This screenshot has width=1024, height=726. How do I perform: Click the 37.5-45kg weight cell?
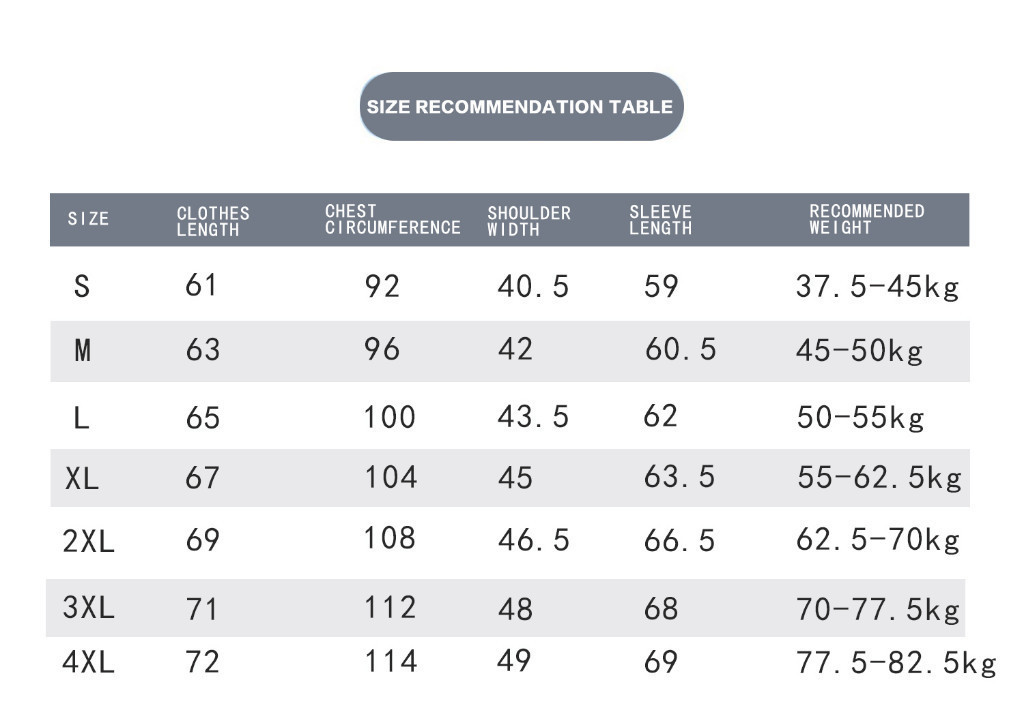point(877,287)
